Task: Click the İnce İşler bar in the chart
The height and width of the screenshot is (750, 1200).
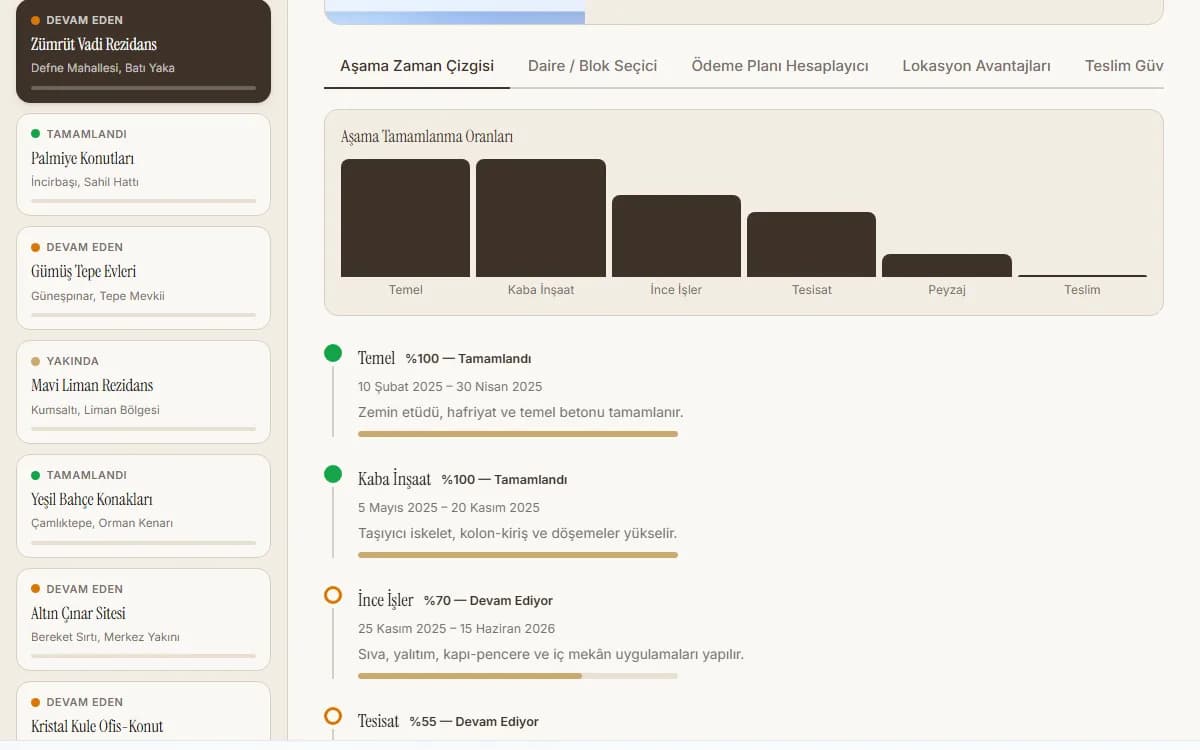Action: [x=676, y=236]
